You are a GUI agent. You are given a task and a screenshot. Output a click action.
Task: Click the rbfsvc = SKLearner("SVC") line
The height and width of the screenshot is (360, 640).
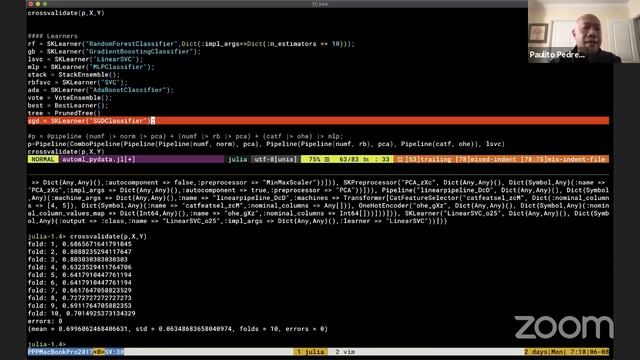(x=78, y=82)
